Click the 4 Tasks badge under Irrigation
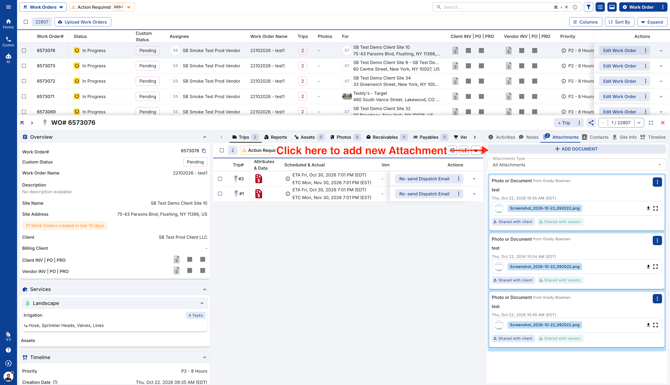The image size is (670, 385). point(196,315)
